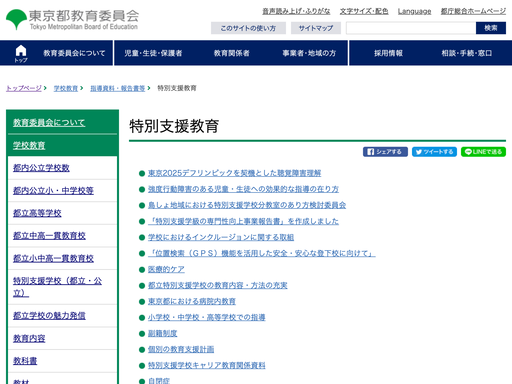Open sidebar 都内公立学校数 link
Viewport: 512px width, 384px height.
click(x=41, y=168)
